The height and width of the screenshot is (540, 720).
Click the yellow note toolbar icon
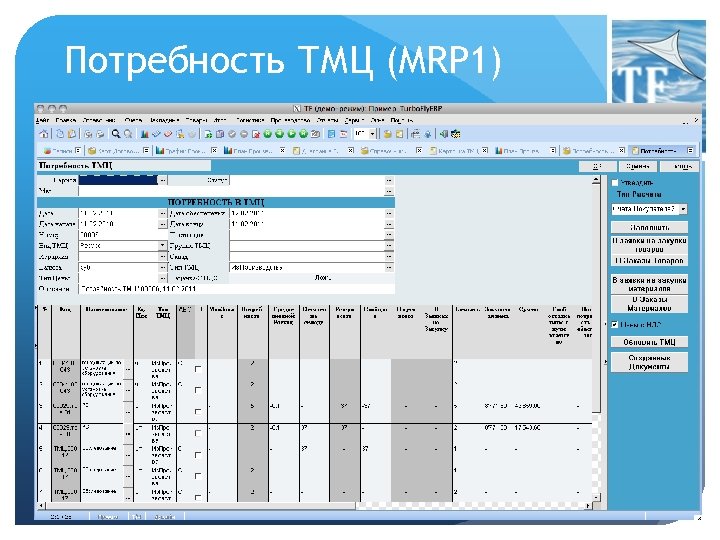click(x=399, y=134)
